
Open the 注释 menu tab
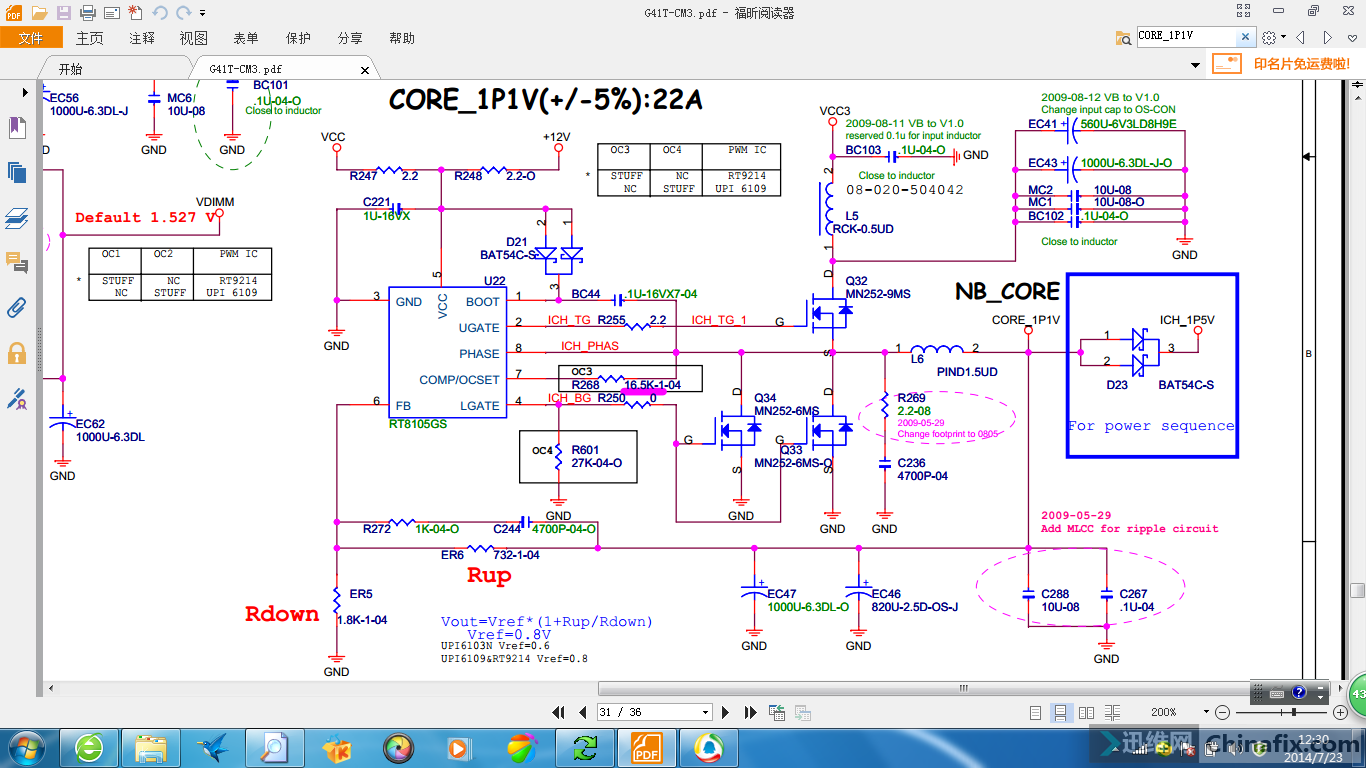pos(142,38)
